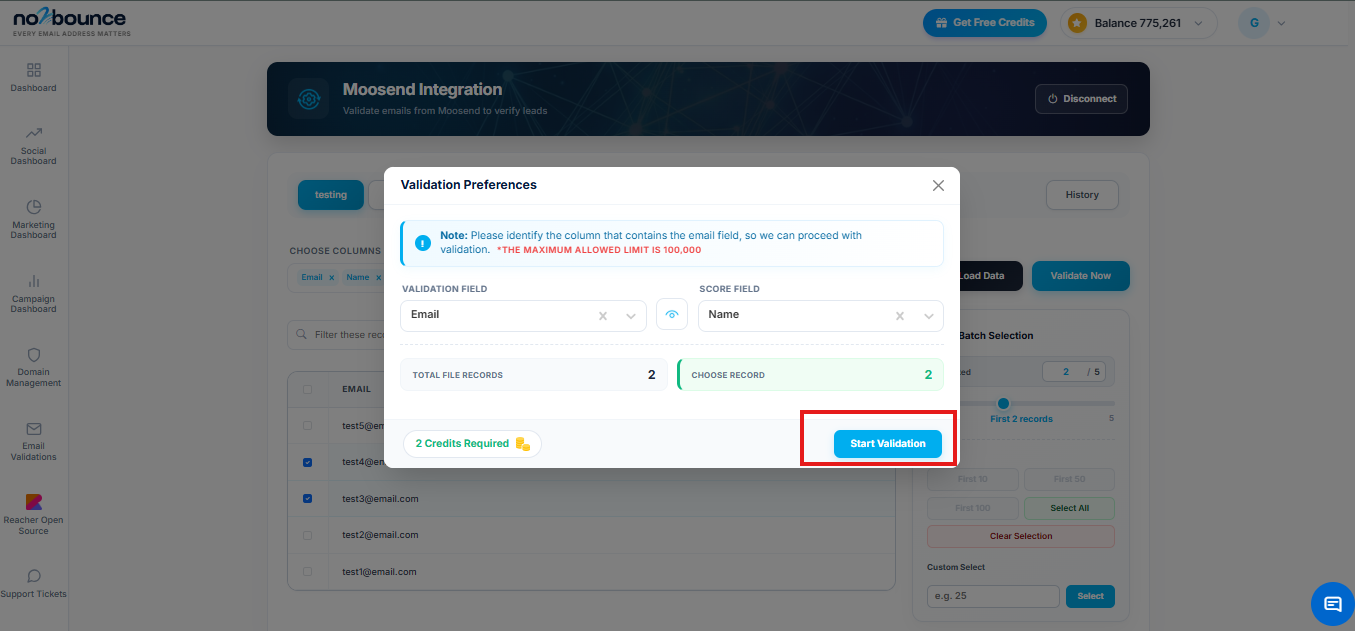Click the blue info icon in the note

pyautogui.click(x=422, y=243)
